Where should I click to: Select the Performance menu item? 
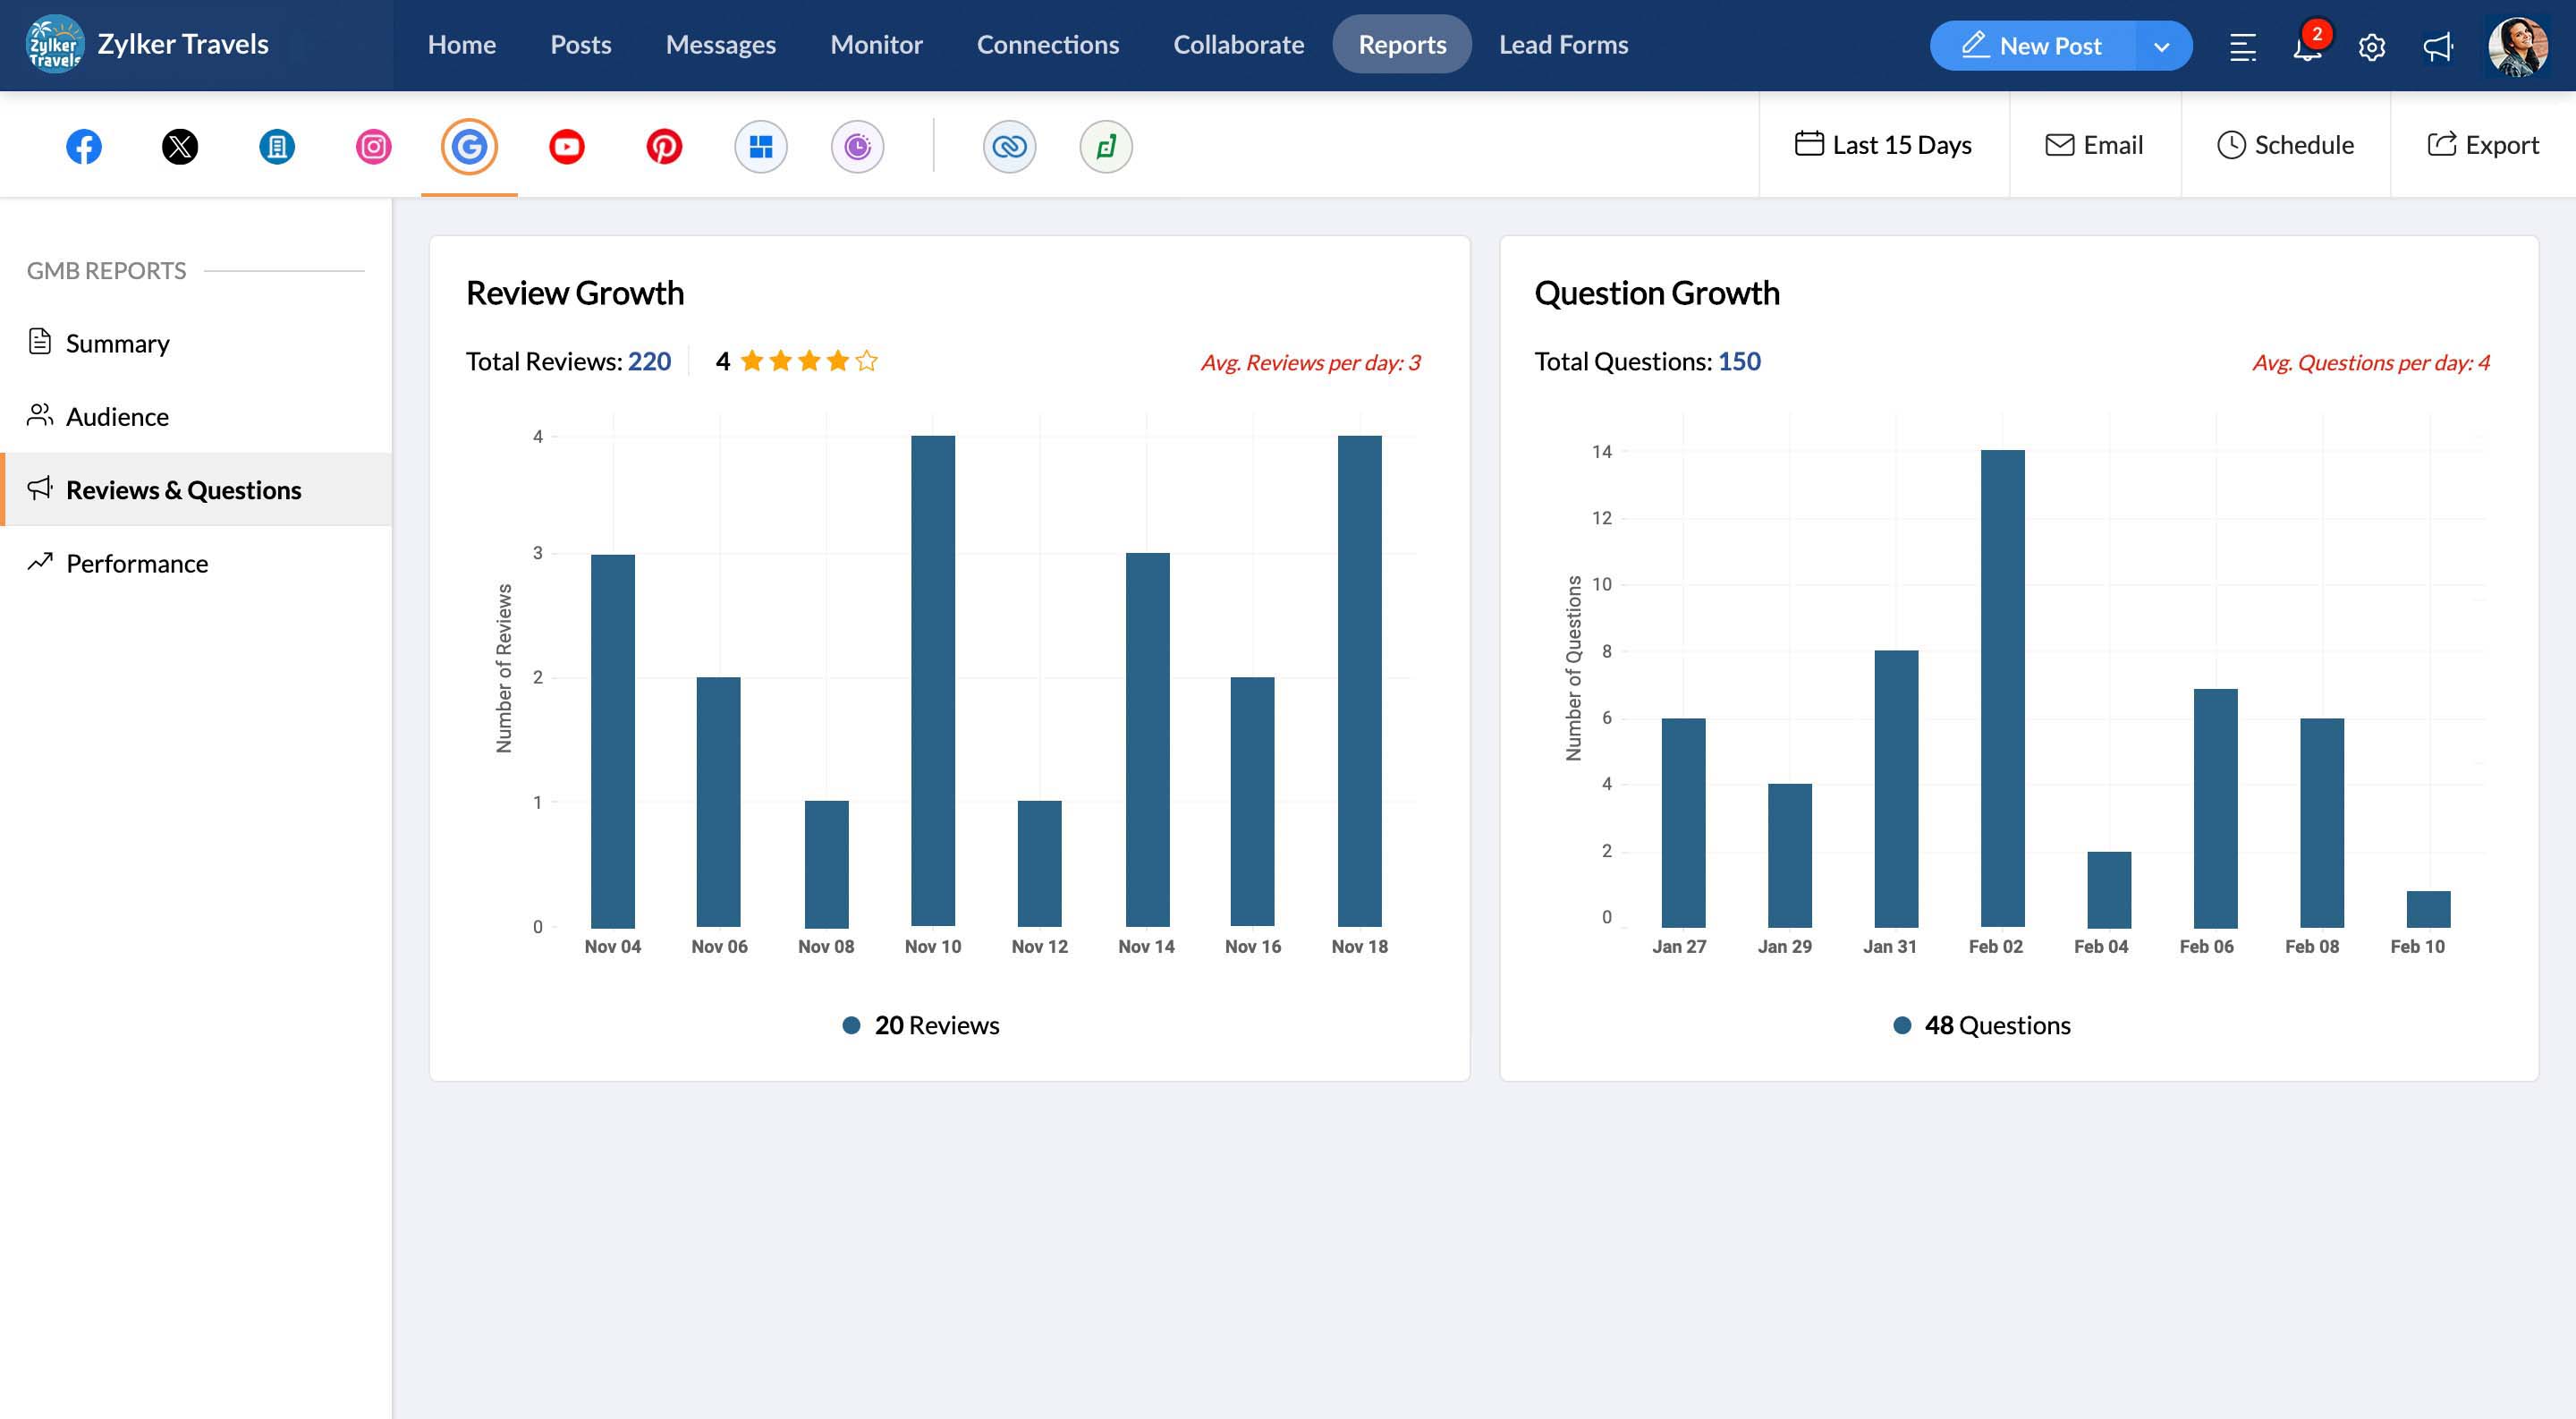point(136,563)
